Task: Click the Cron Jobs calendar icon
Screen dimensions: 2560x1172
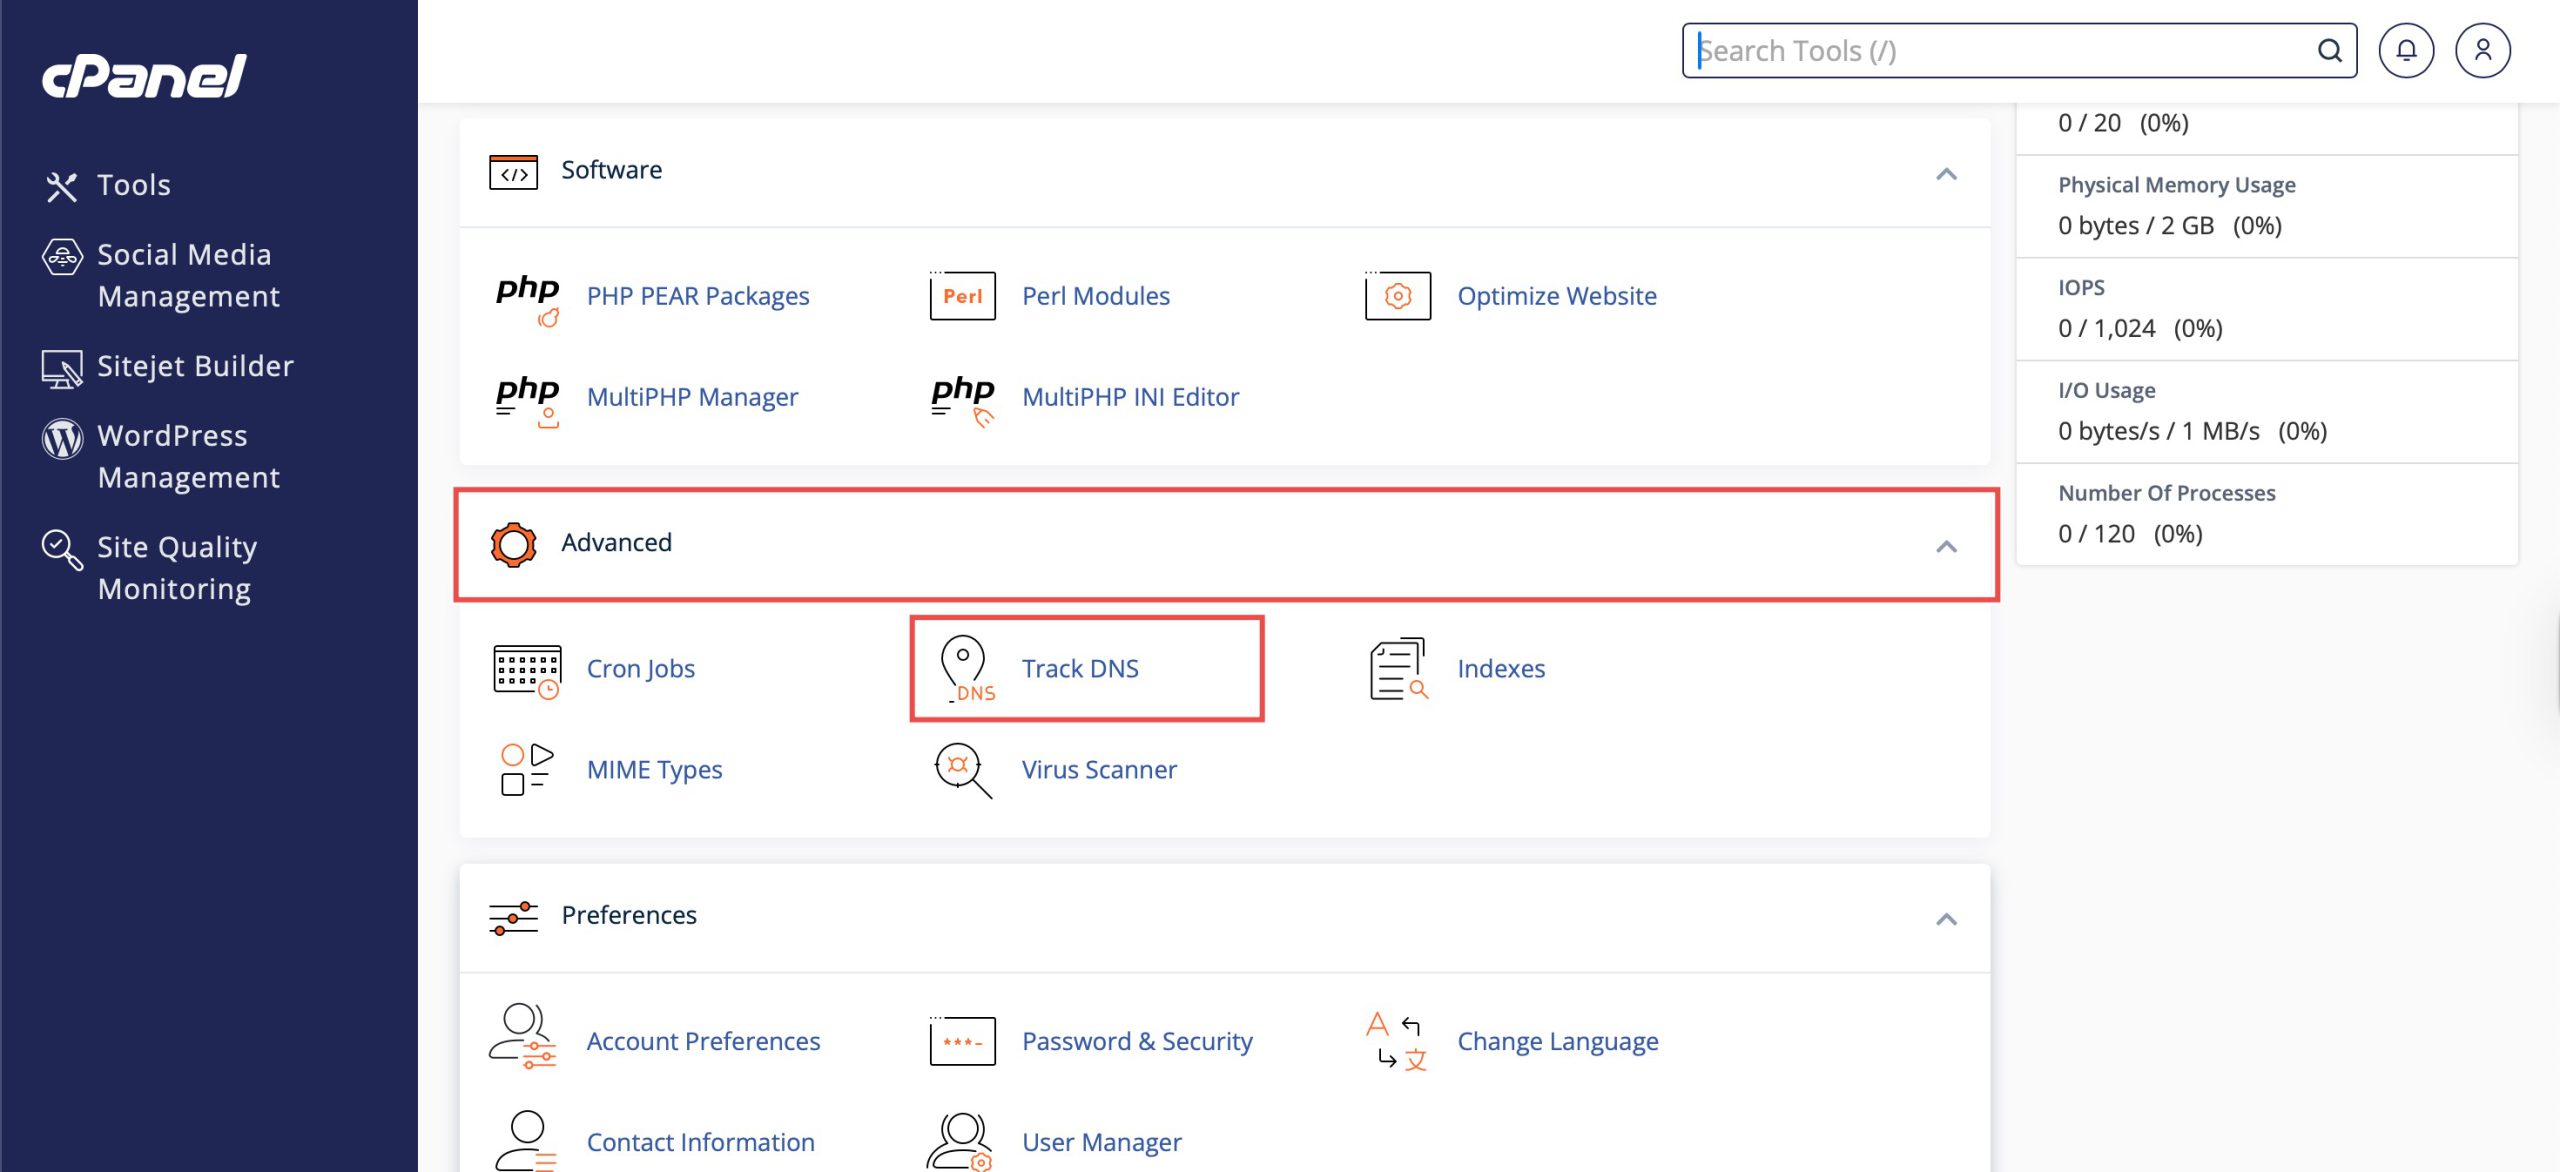Action: [x=527, y=670]
